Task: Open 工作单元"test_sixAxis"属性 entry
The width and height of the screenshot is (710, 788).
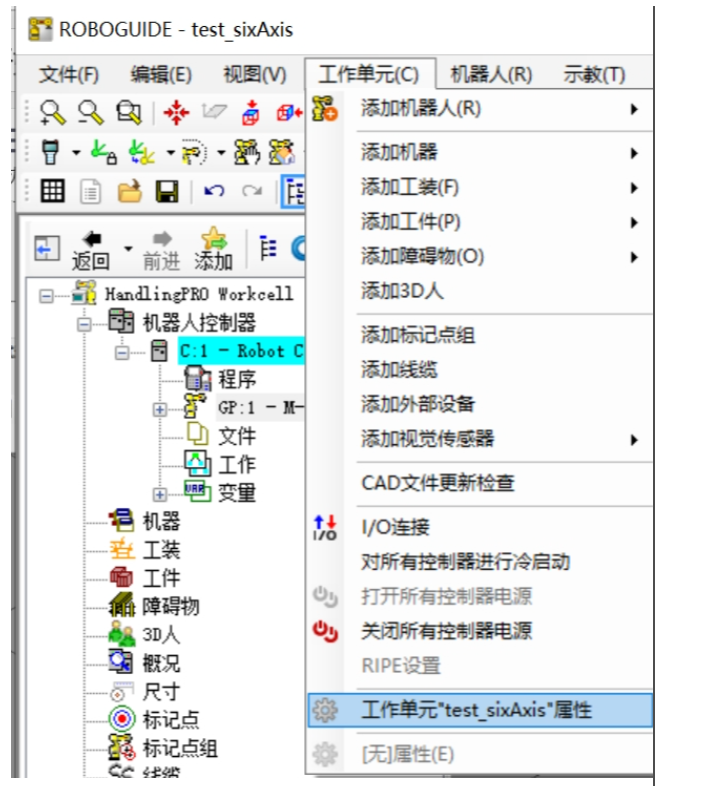Action: (x=480, y=710)
